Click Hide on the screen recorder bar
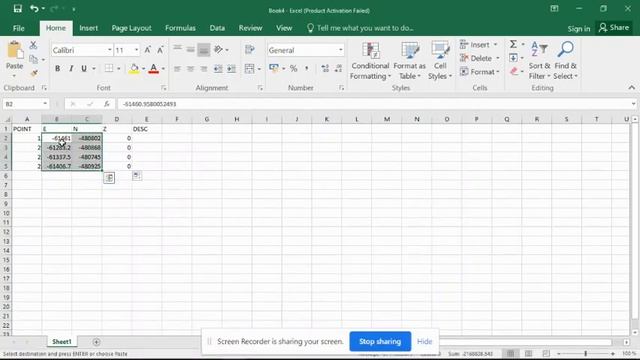 (x=424, y=341)
